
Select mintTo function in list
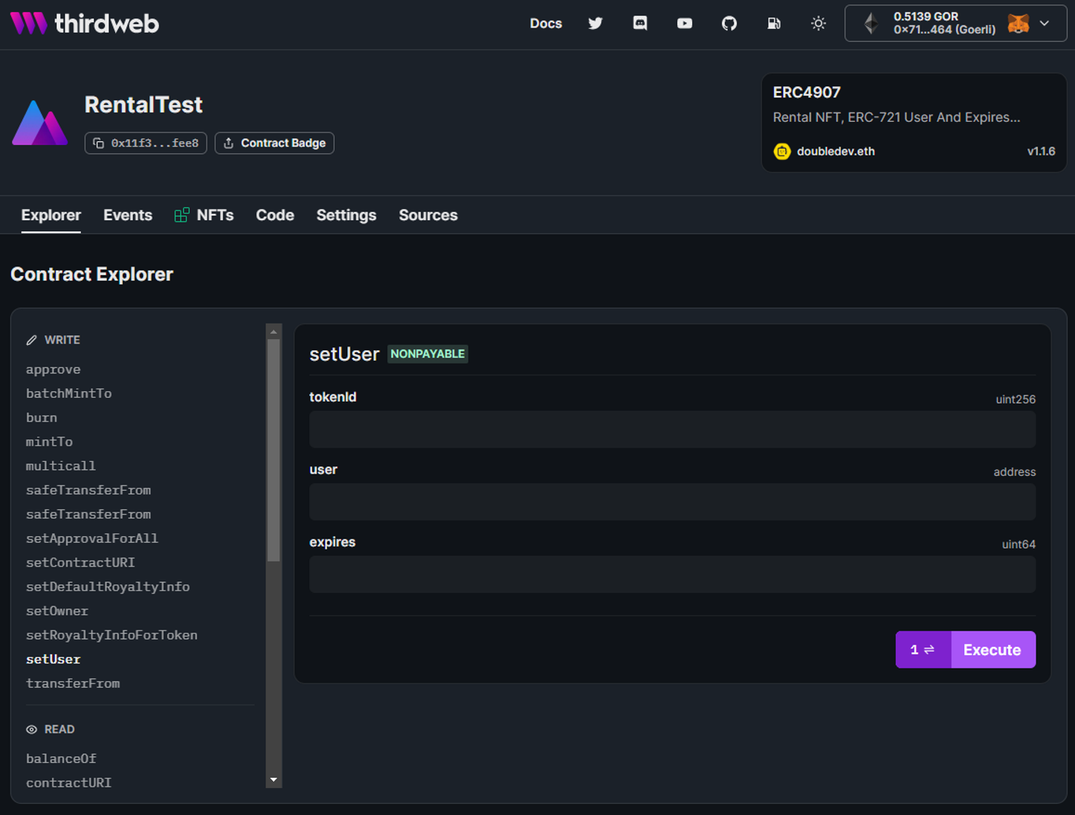pos(49,442)
